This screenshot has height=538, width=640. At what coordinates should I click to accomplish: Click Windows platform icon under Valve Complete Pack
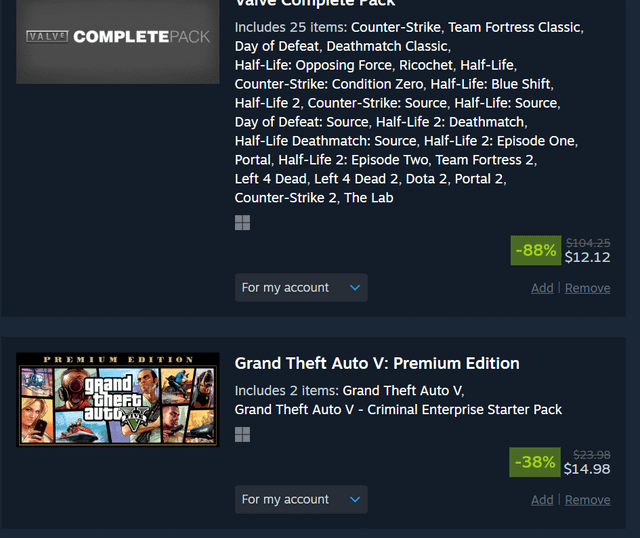[x=242, y=222]
